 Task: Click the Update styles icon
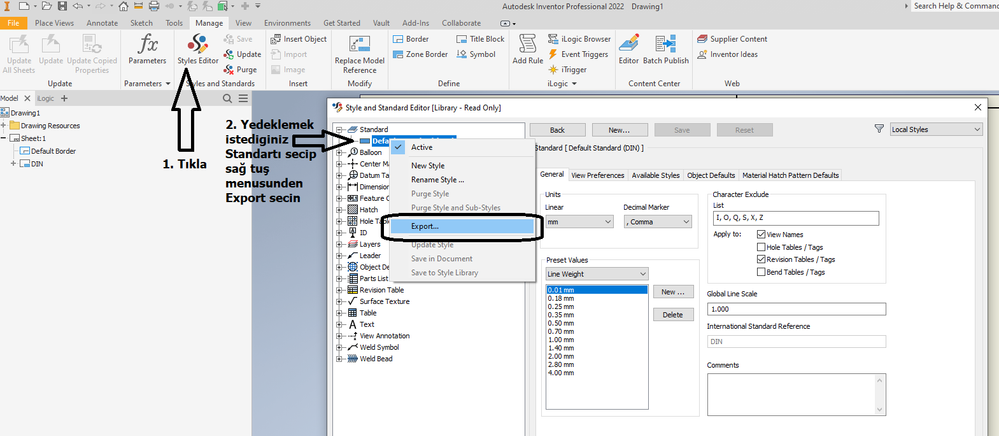(x=242, y=54)
